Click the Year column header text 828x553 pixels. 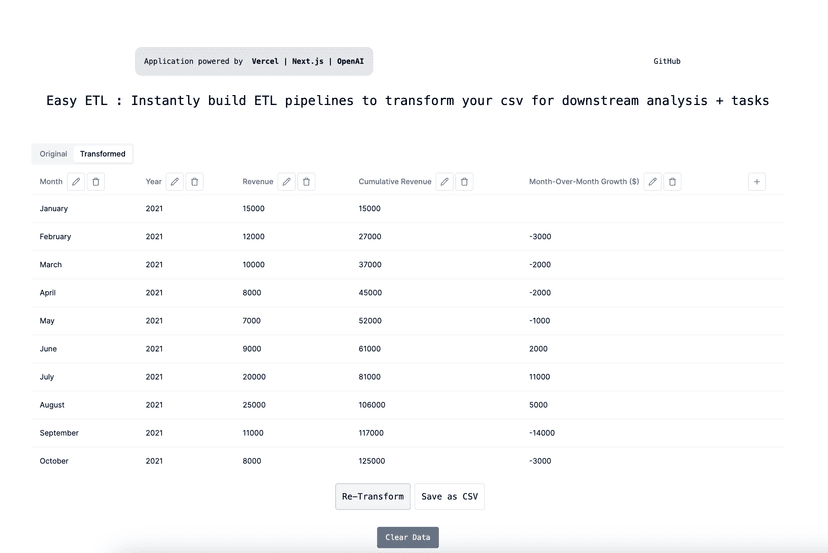coord(154,182)
